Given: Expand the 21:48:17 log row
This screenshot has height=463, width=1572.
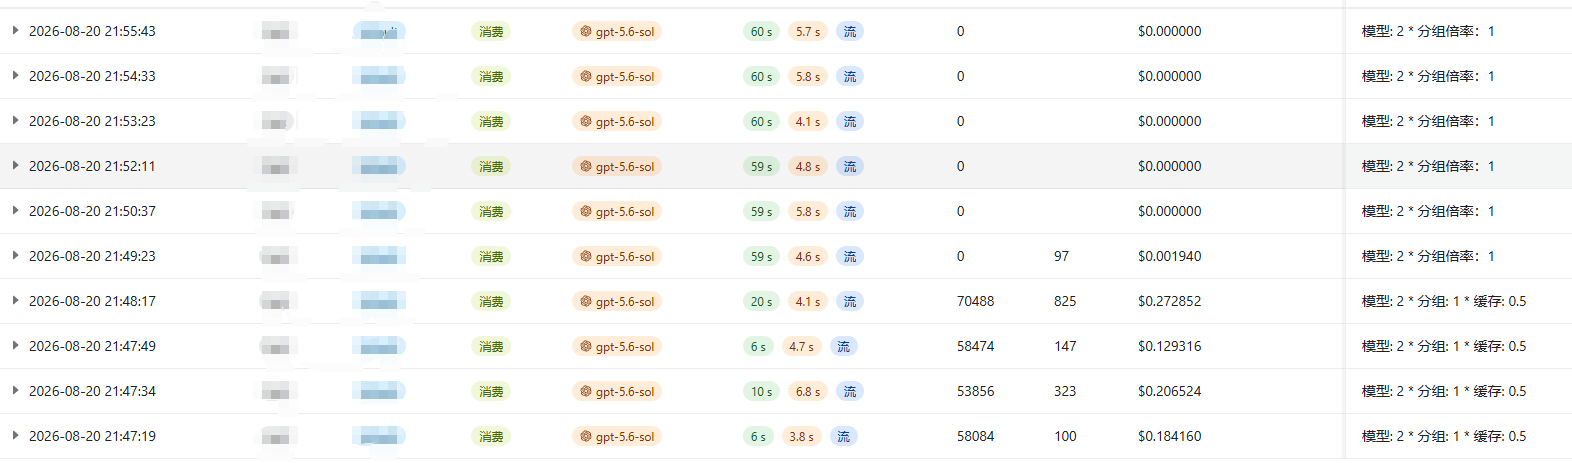Looking at the screenshot, I should pyautogui.click(x=15, y=301).
